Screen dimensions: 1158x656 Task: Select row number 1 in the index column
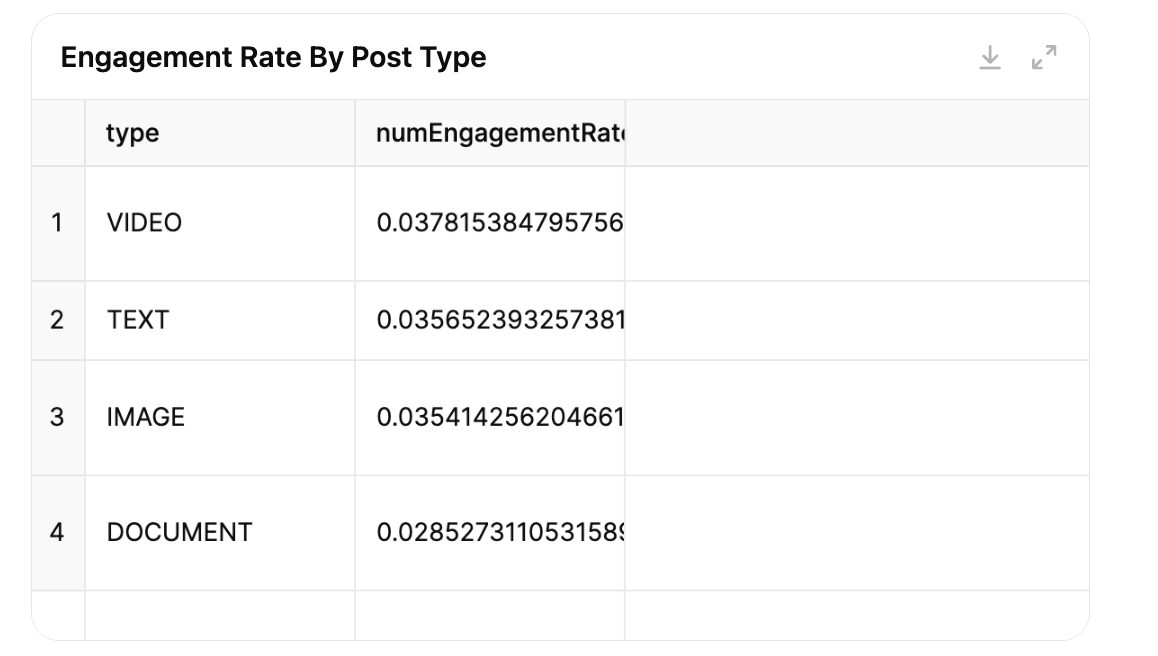click(58, 223)
